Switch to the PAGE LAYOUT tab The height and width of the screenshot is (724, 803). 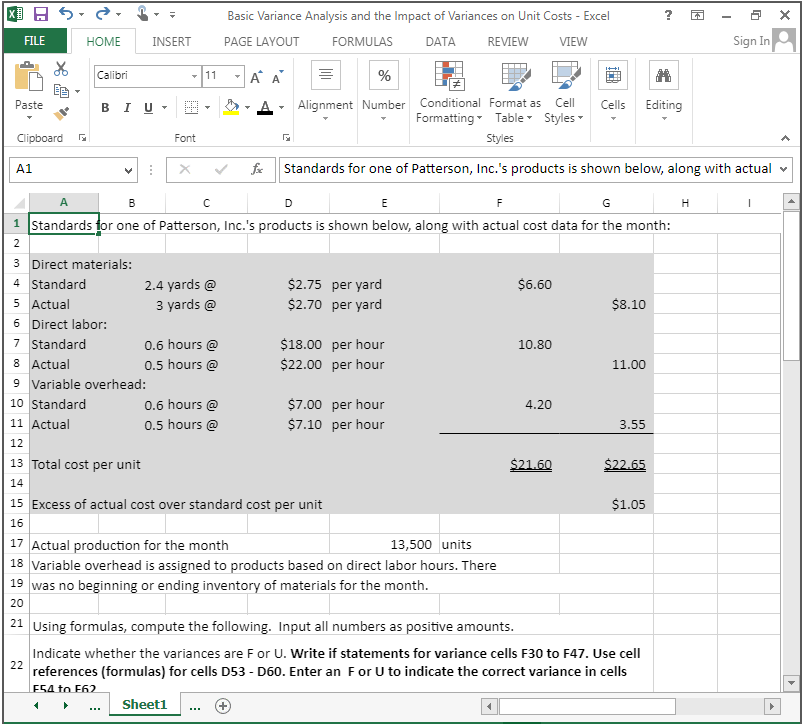click(262, 41)
